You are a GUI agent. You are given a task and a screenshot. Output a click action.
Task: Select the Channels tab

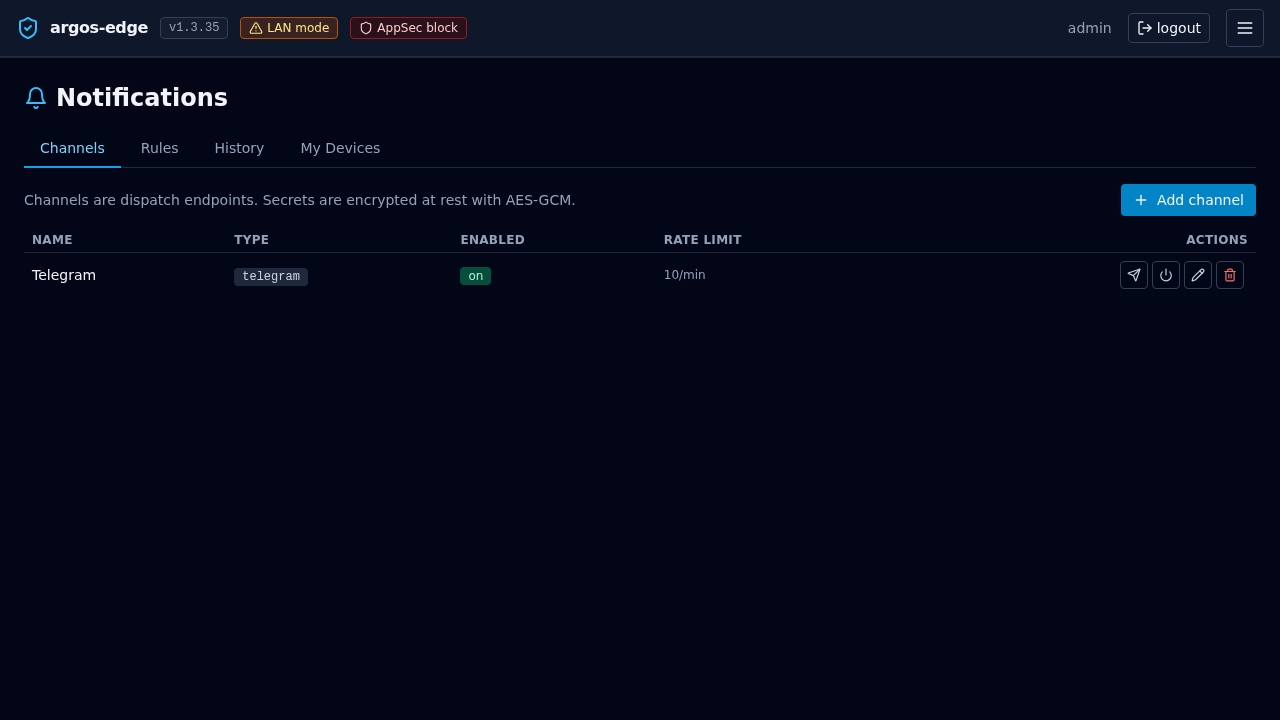pyautogui.click(x=72, y=148)
